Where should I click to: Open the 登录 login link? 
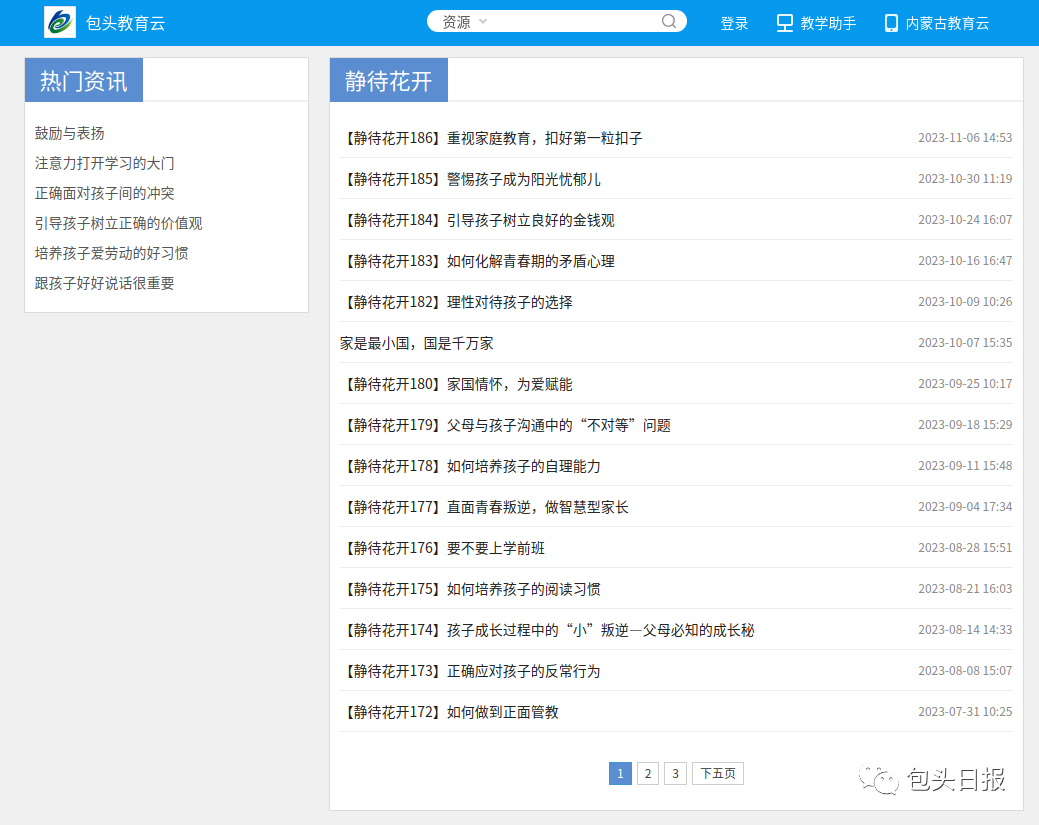point(734,23)
